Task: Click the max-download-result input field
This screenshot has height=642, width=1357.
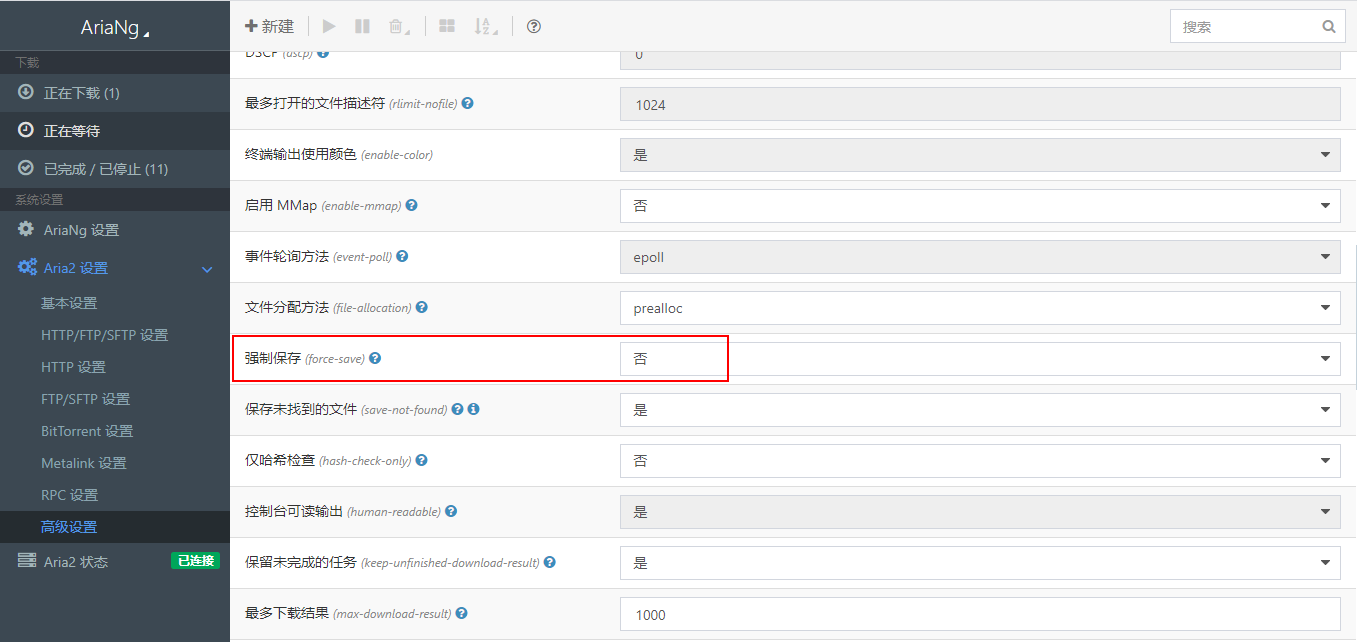Action: pyautogui.click(x=979, y=614)
